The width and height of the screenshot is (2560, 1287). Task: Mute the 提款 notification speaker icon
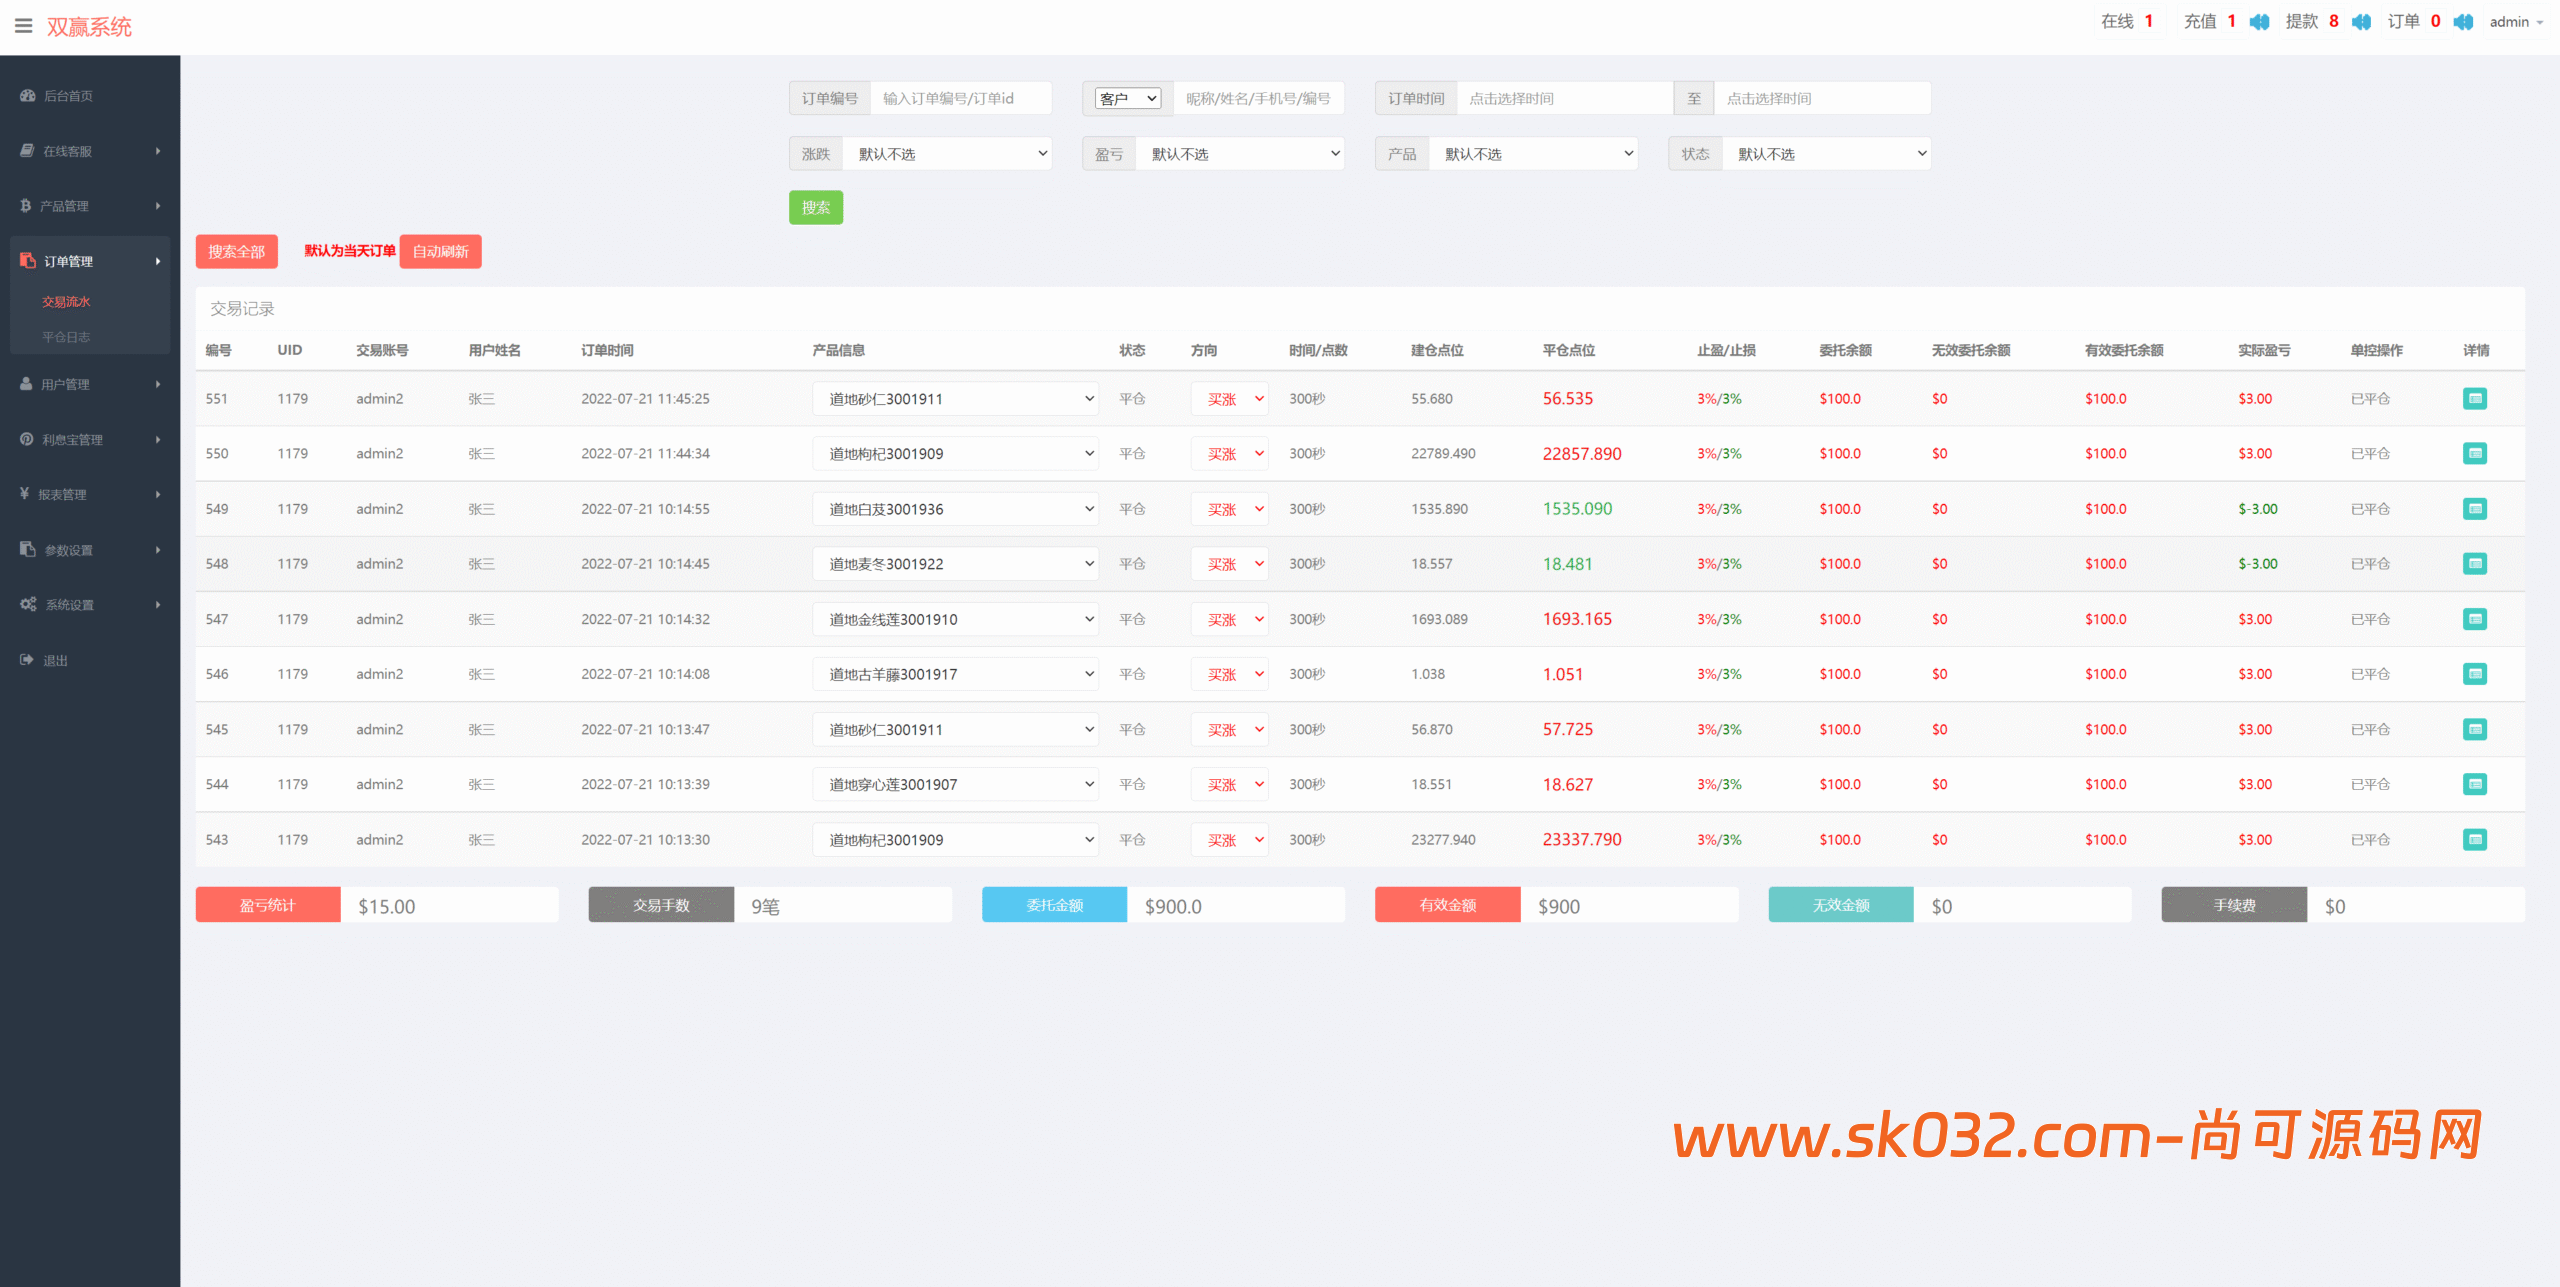tap(2361, 22)
